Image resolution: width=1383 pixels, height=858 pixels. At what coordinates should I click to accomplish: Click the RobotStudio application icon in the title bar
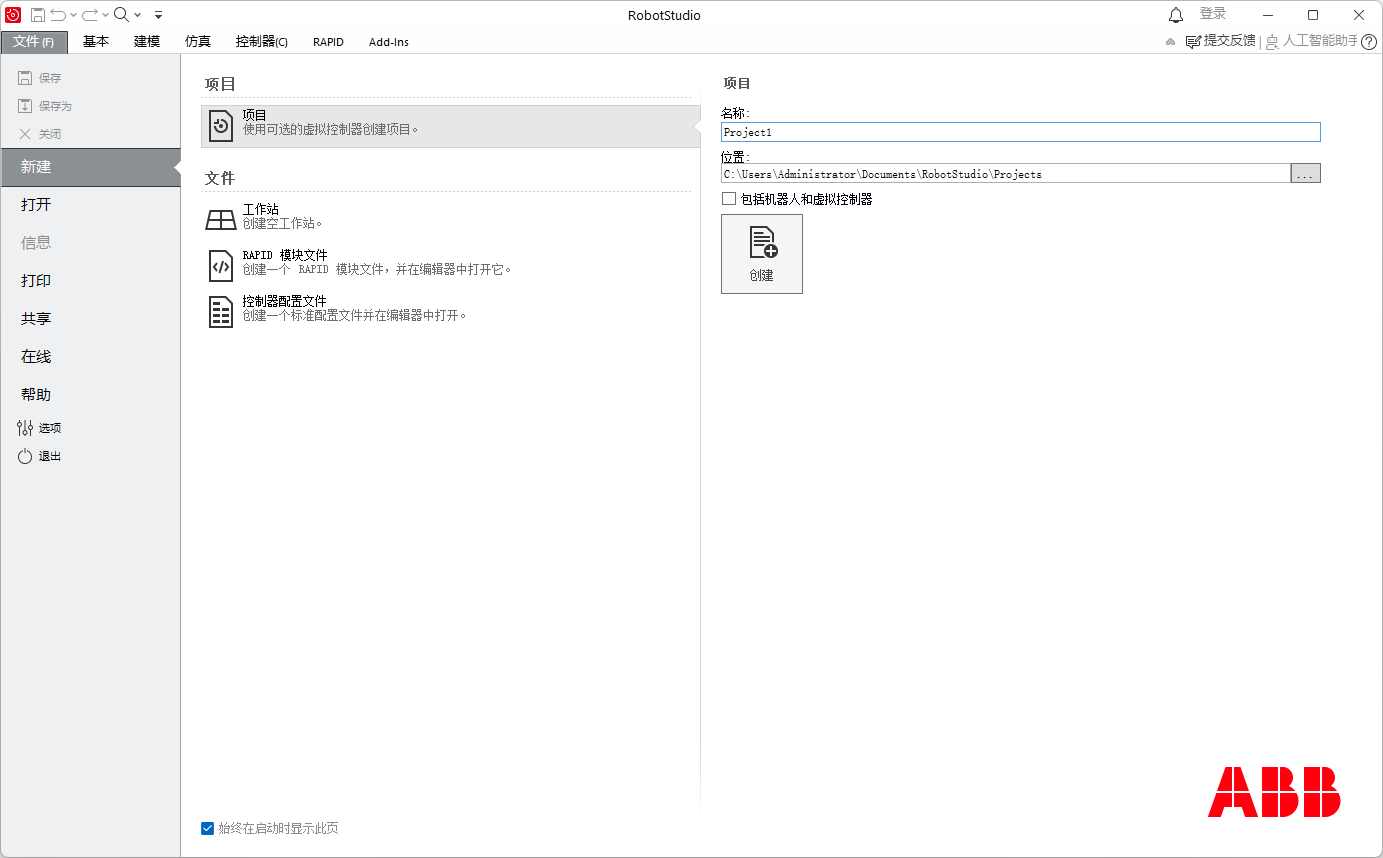(13, 15)
